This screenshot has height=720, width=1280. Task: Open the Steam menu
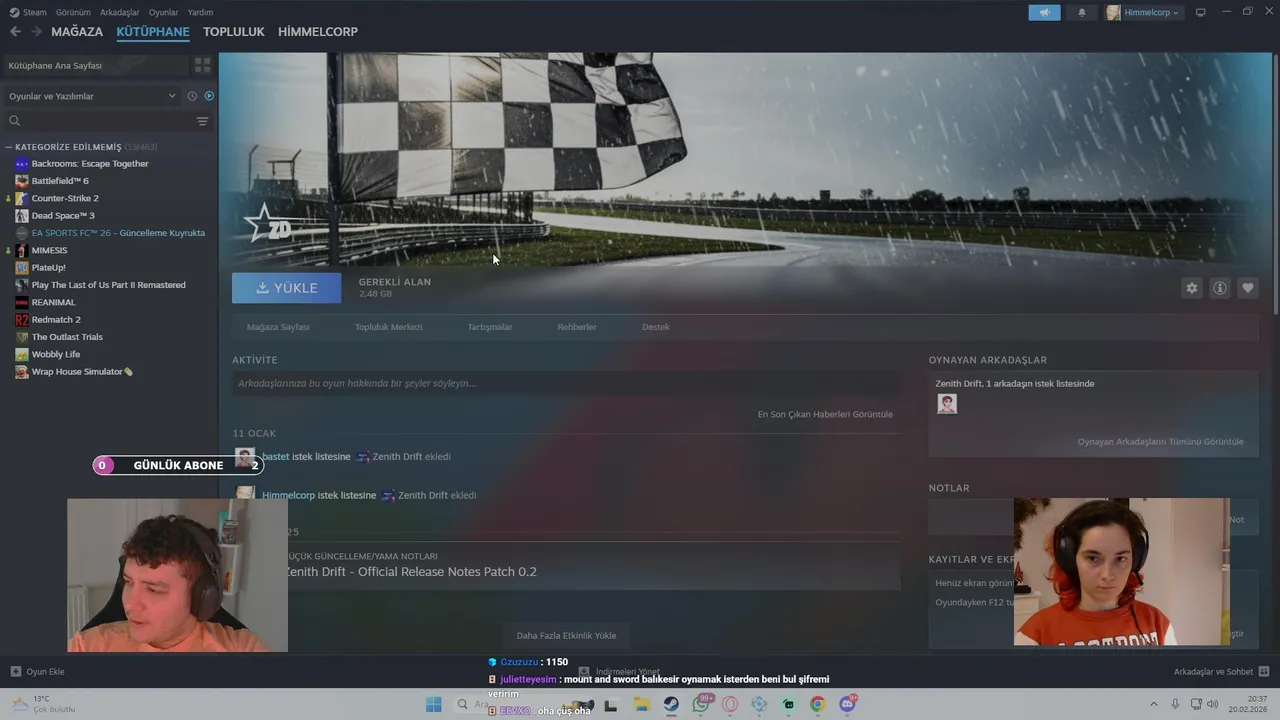28,12
